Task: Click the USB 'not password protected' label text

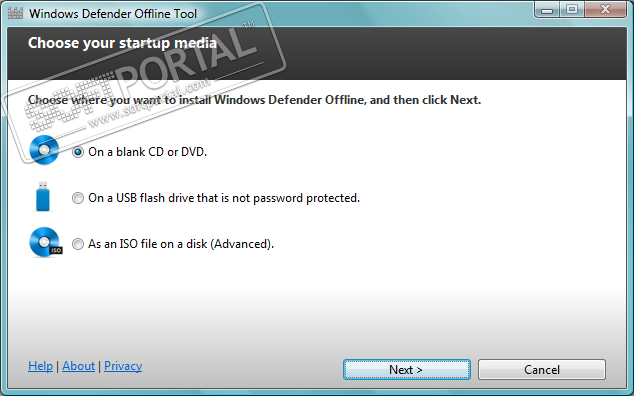Action: pyautogui.click(x=224, y=198)
